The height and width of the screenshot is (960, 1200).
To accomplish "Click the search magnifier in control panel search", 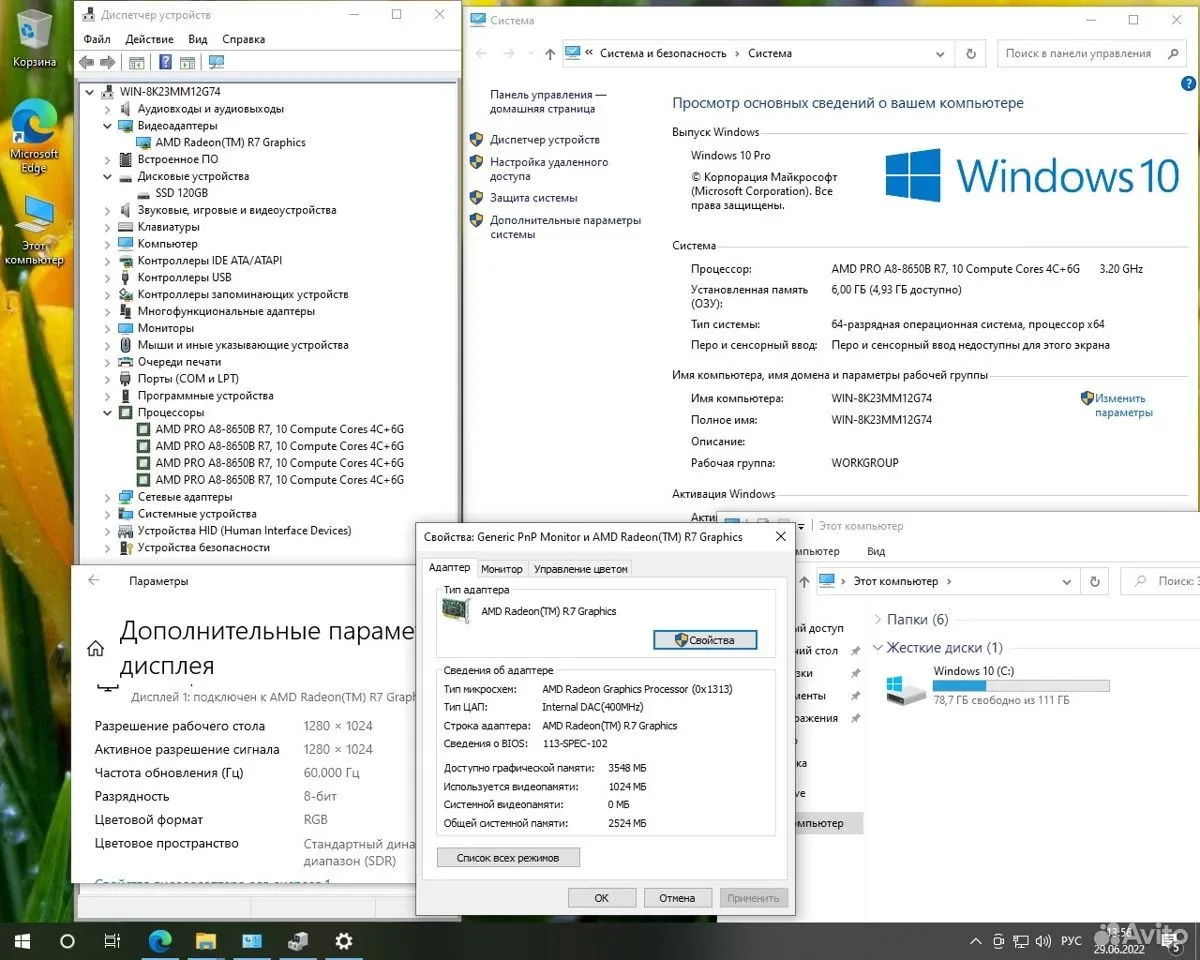I will coord(1175,53).
